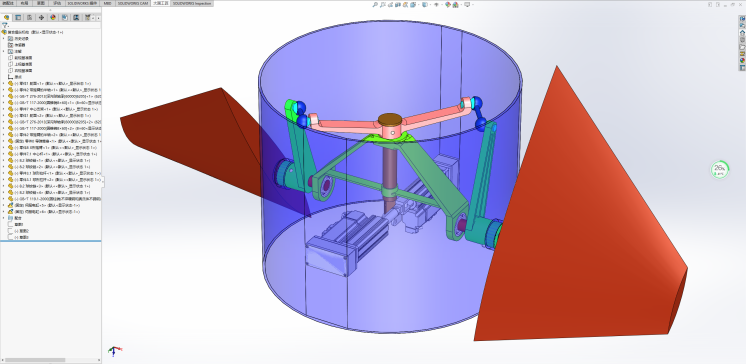Screen dimensions: 746x364
Task: Click Section View icon in view toolbar
Action: [398, 5]
